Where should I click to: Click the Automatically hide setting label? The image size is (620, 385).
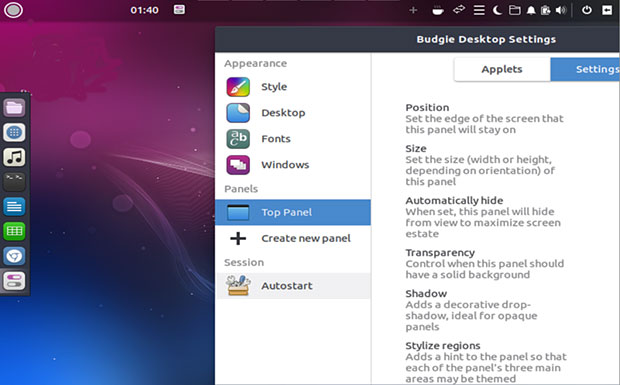pyautogui.click(x=454, y=200)
